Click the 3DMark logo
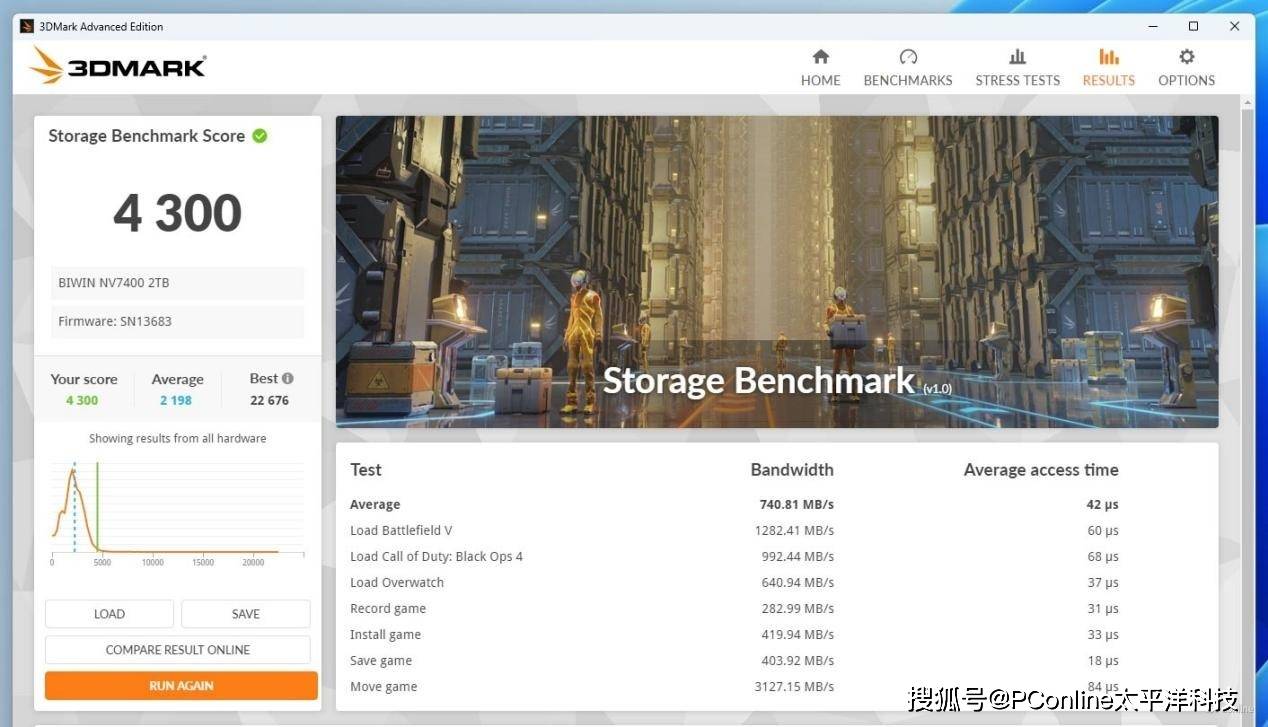The width and height of the screenshot is (1268, 727). coord(117,66)
